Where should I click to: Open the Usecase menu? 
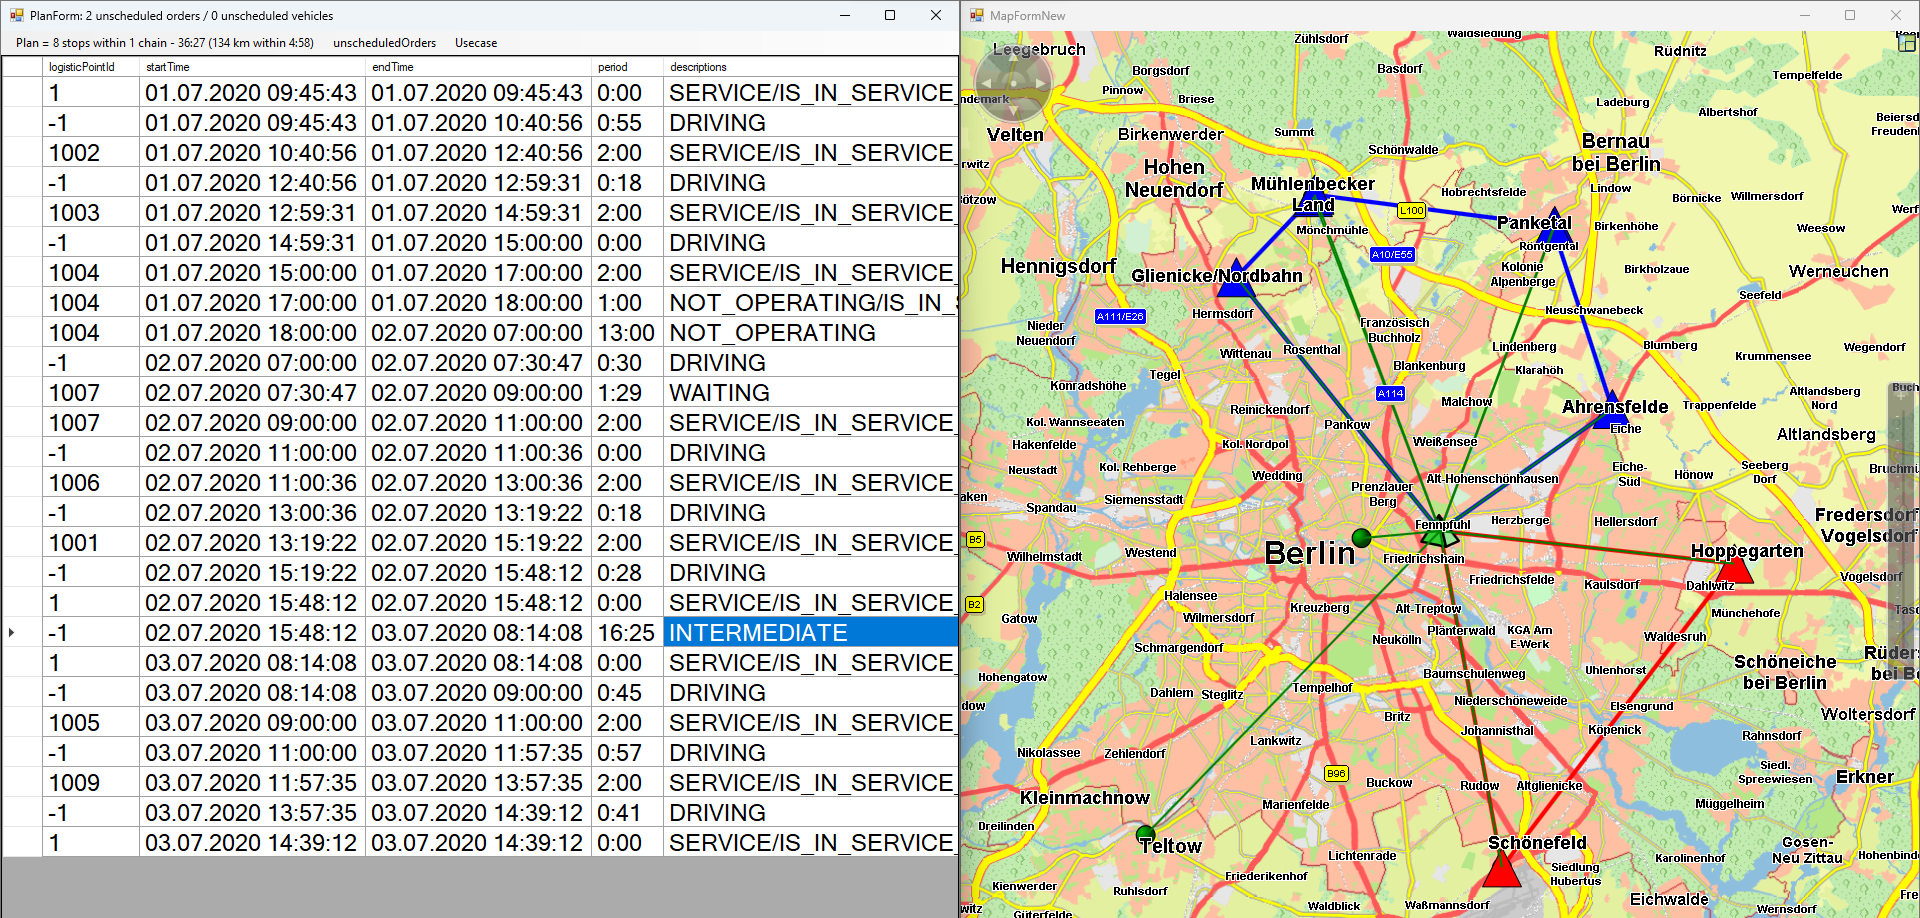476,43
